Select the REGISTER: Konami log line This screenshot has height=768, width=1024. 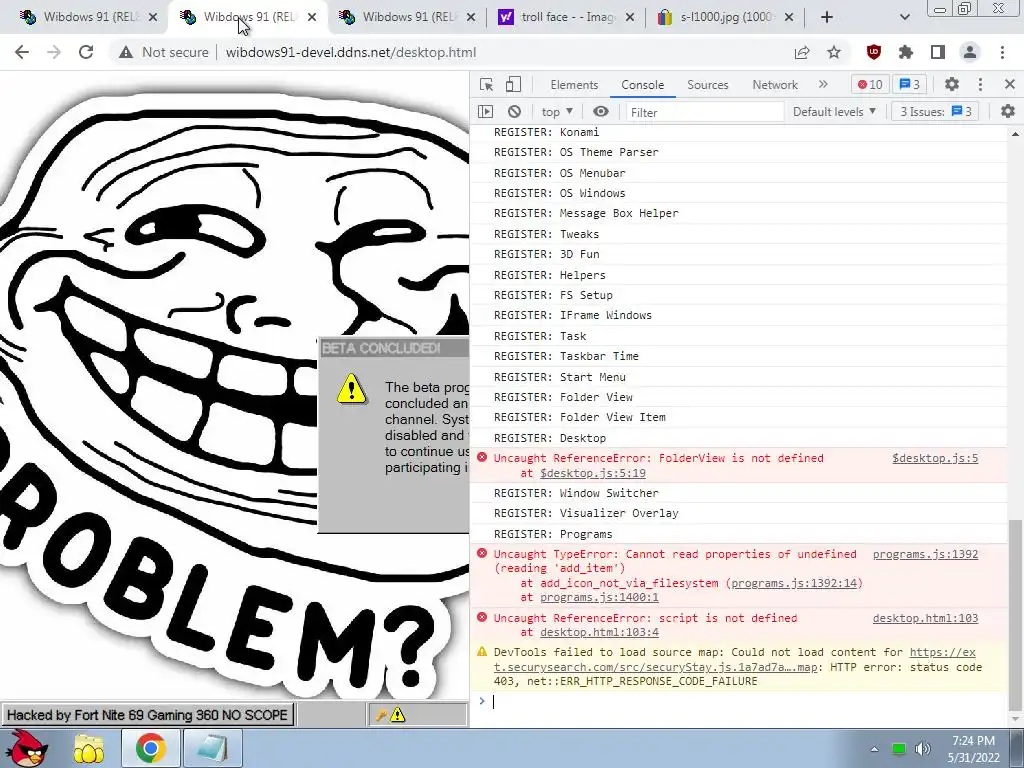pos(739,132)
